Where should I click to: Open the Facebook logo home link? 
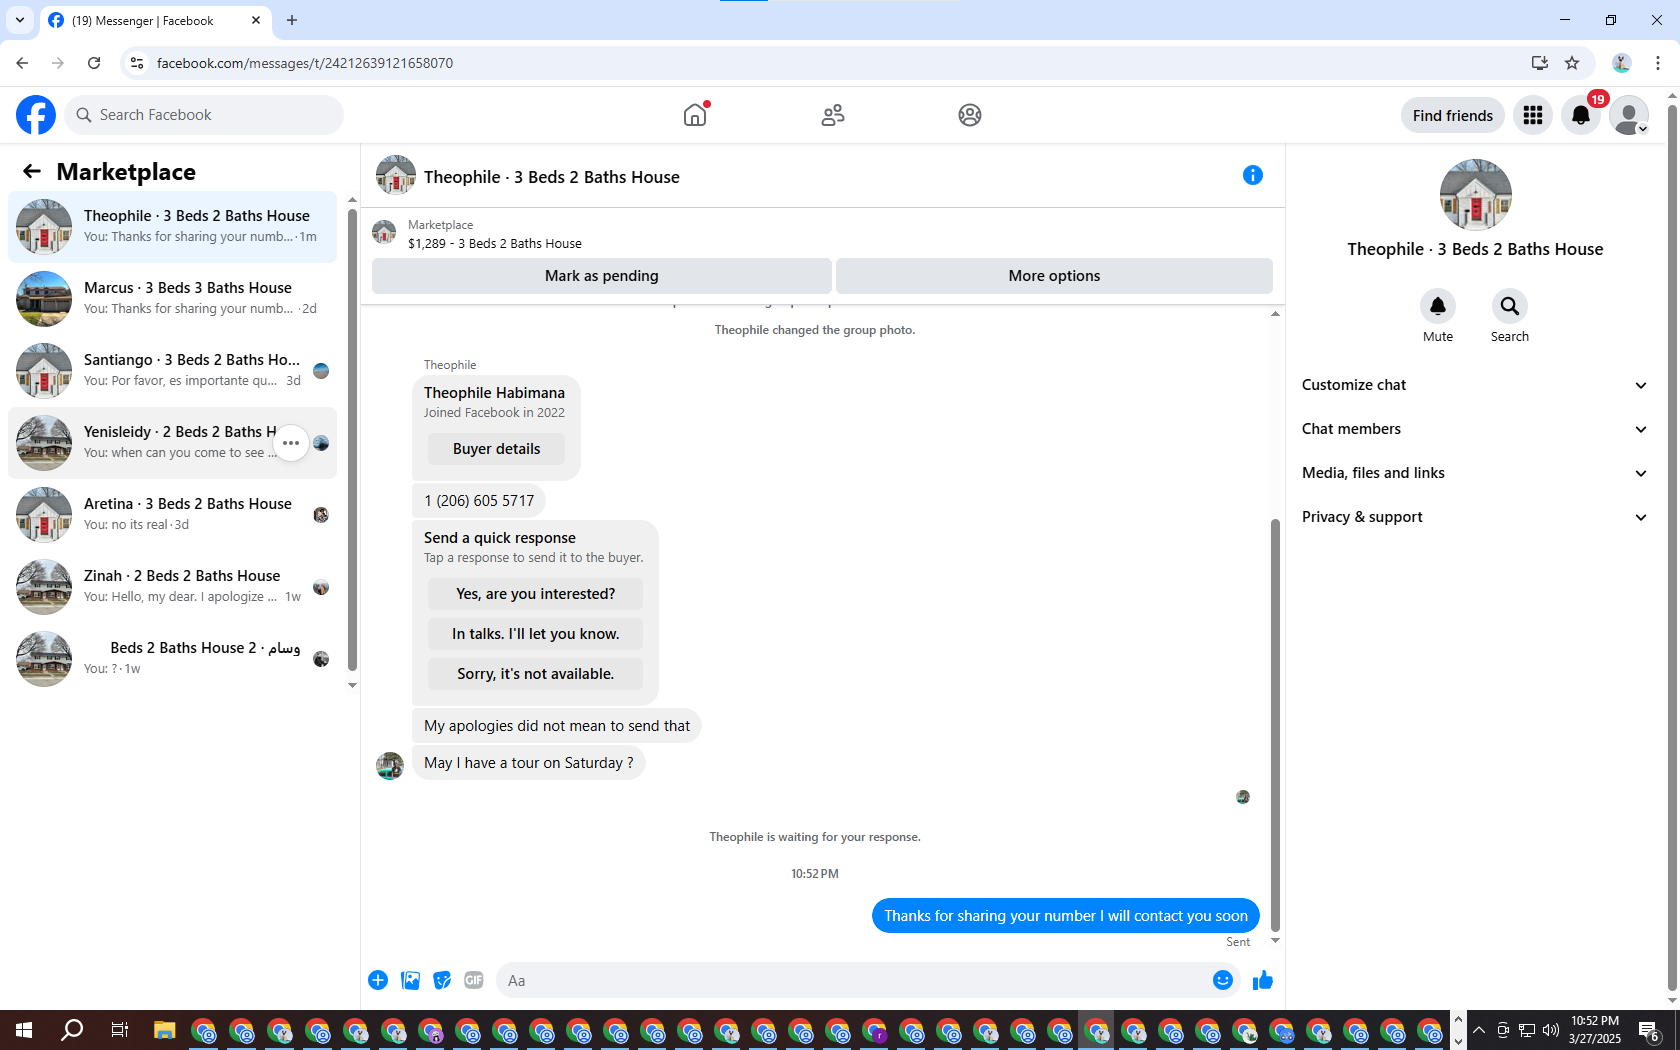36,115
